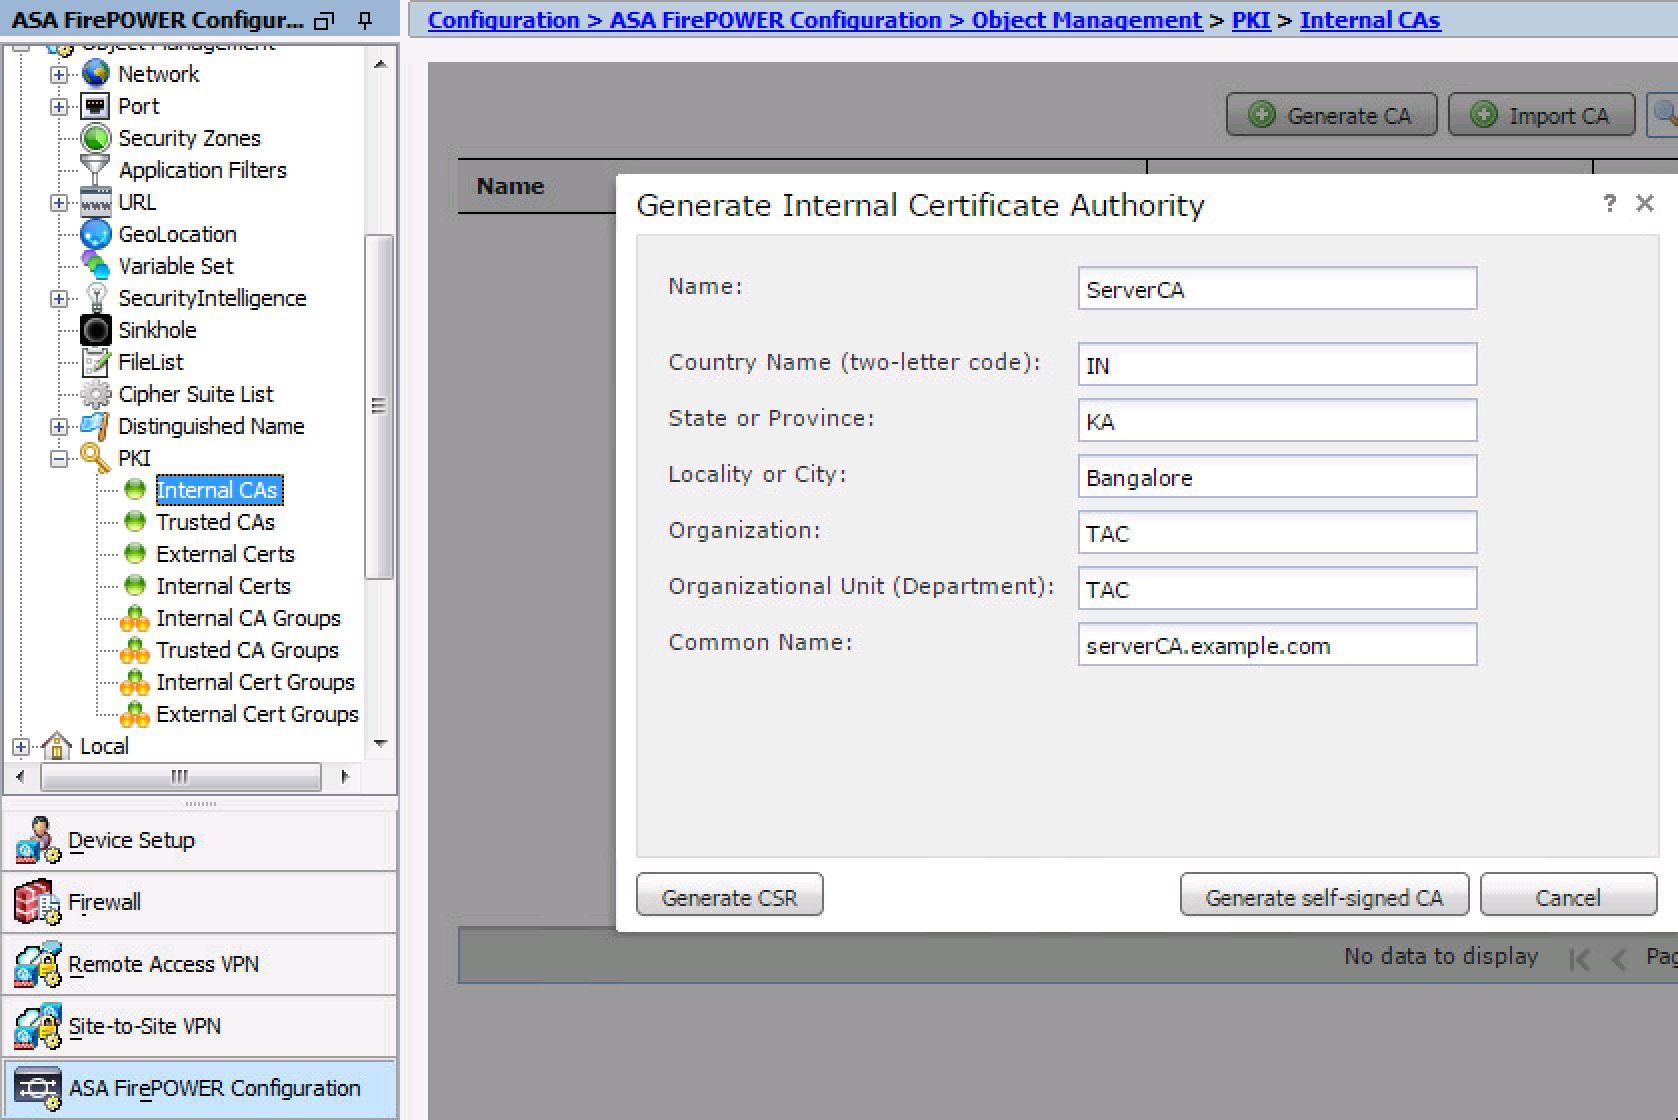Click the Generate CSR button
Screen dimensions: 1678x1120
point(730,895)
